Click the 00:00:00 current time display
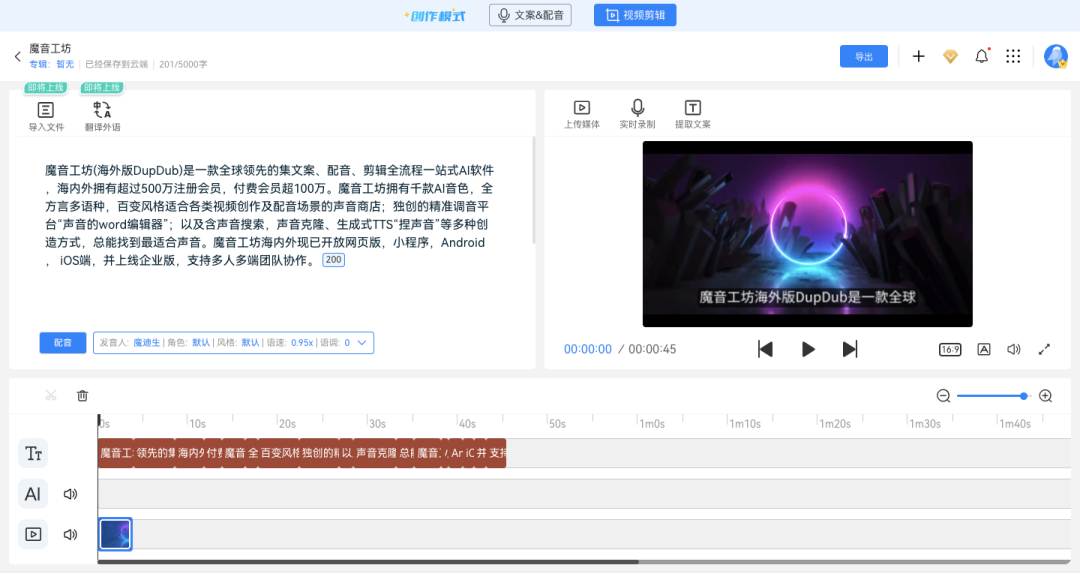Viewport: 1080px width, 574px height. pos(588,349)
